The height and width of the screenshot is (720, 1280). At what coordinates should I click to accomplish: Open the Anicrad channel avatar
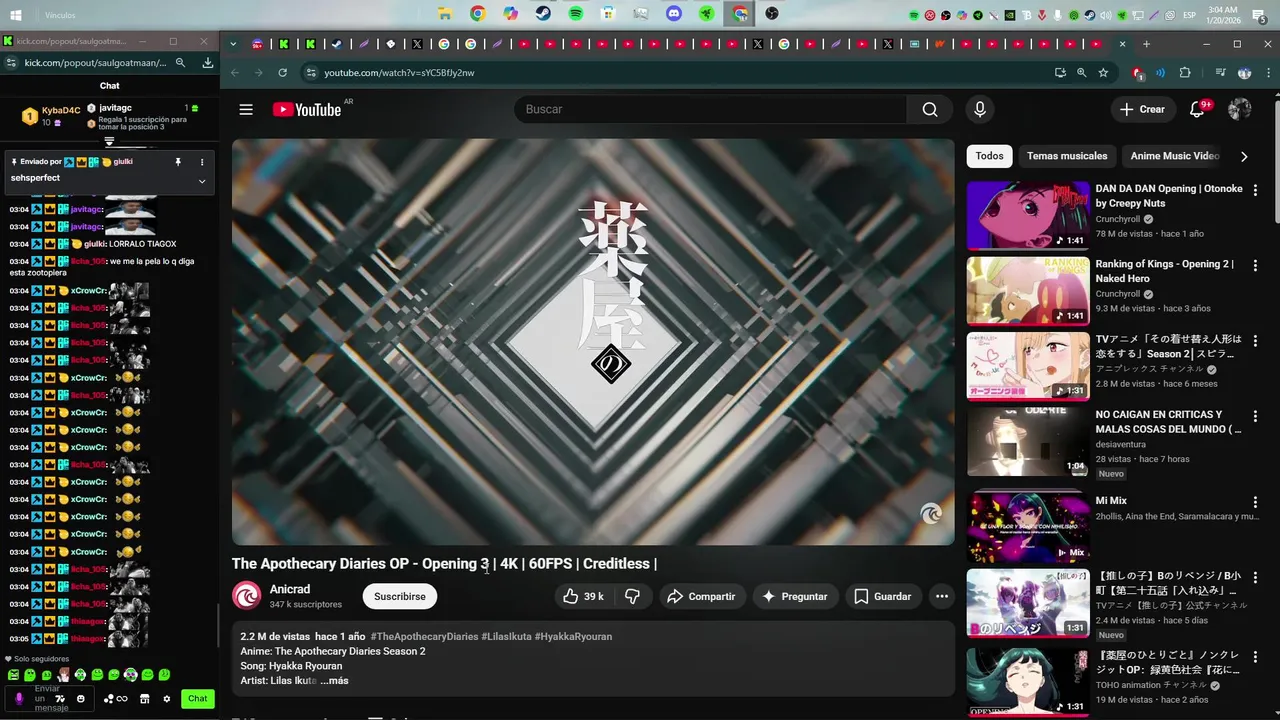[x=246, y=596]
